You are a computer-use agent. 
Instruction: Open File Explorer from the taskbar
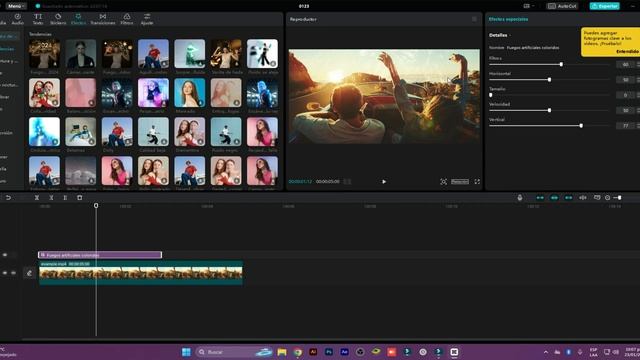(x=282, y=352)
